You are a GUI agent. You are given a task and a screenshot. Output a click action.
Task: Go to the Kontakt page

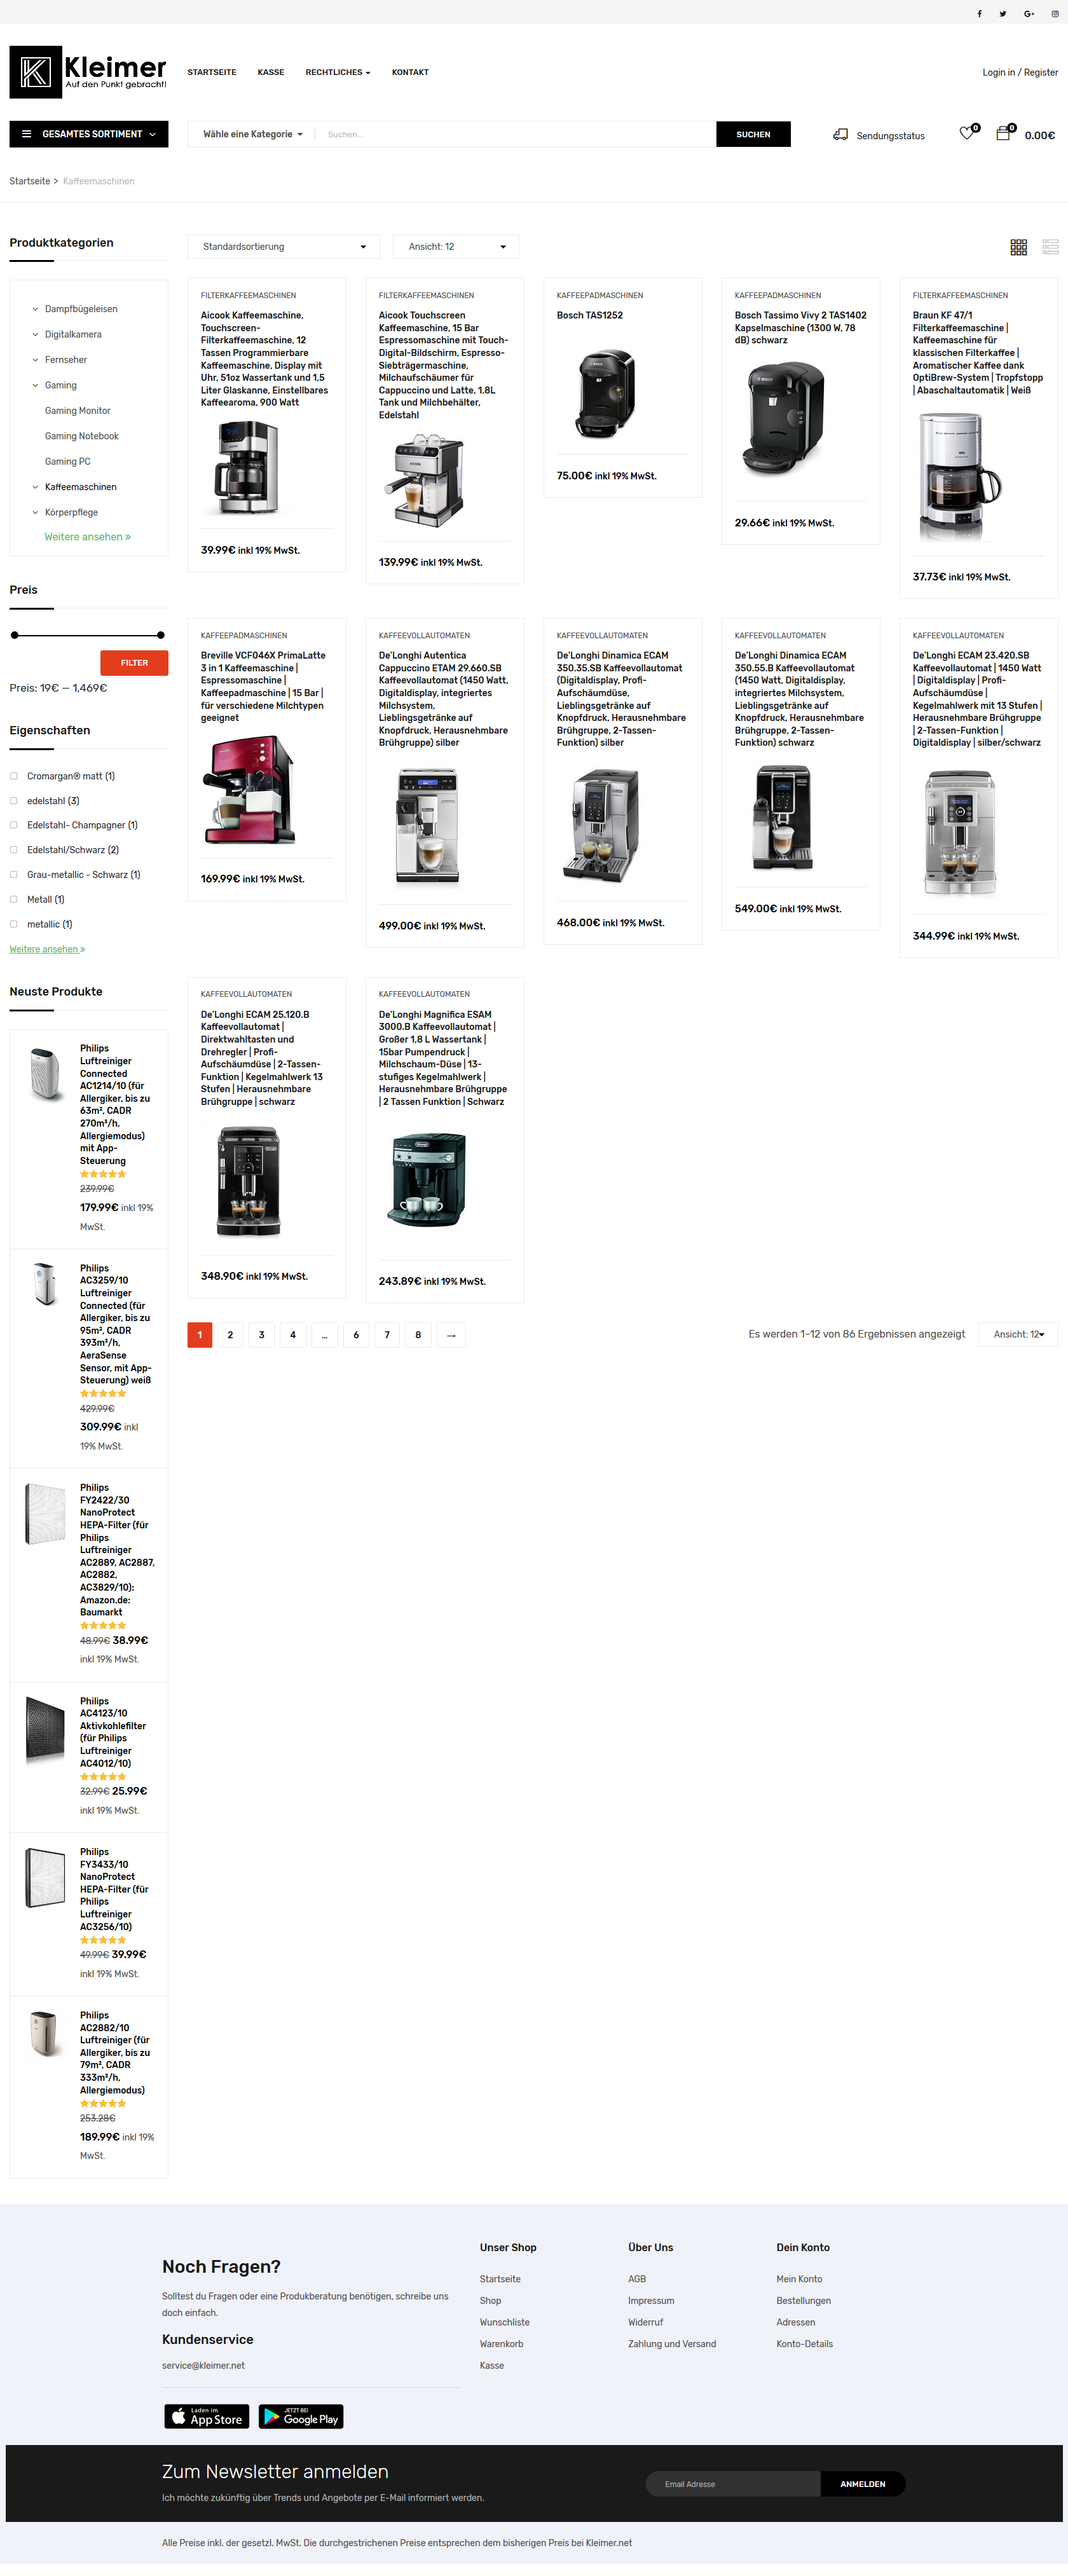(410, 72)
